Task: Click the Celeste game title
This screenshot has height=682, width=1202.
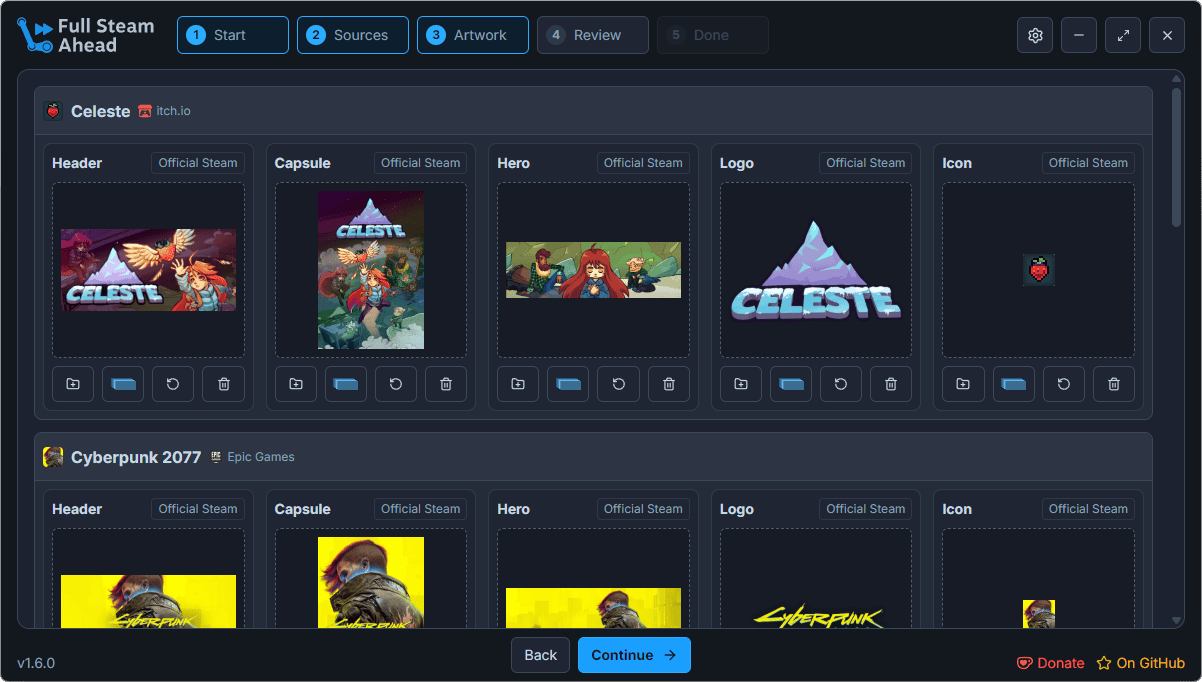Action: pyautogui.click(x=101, y=111)
